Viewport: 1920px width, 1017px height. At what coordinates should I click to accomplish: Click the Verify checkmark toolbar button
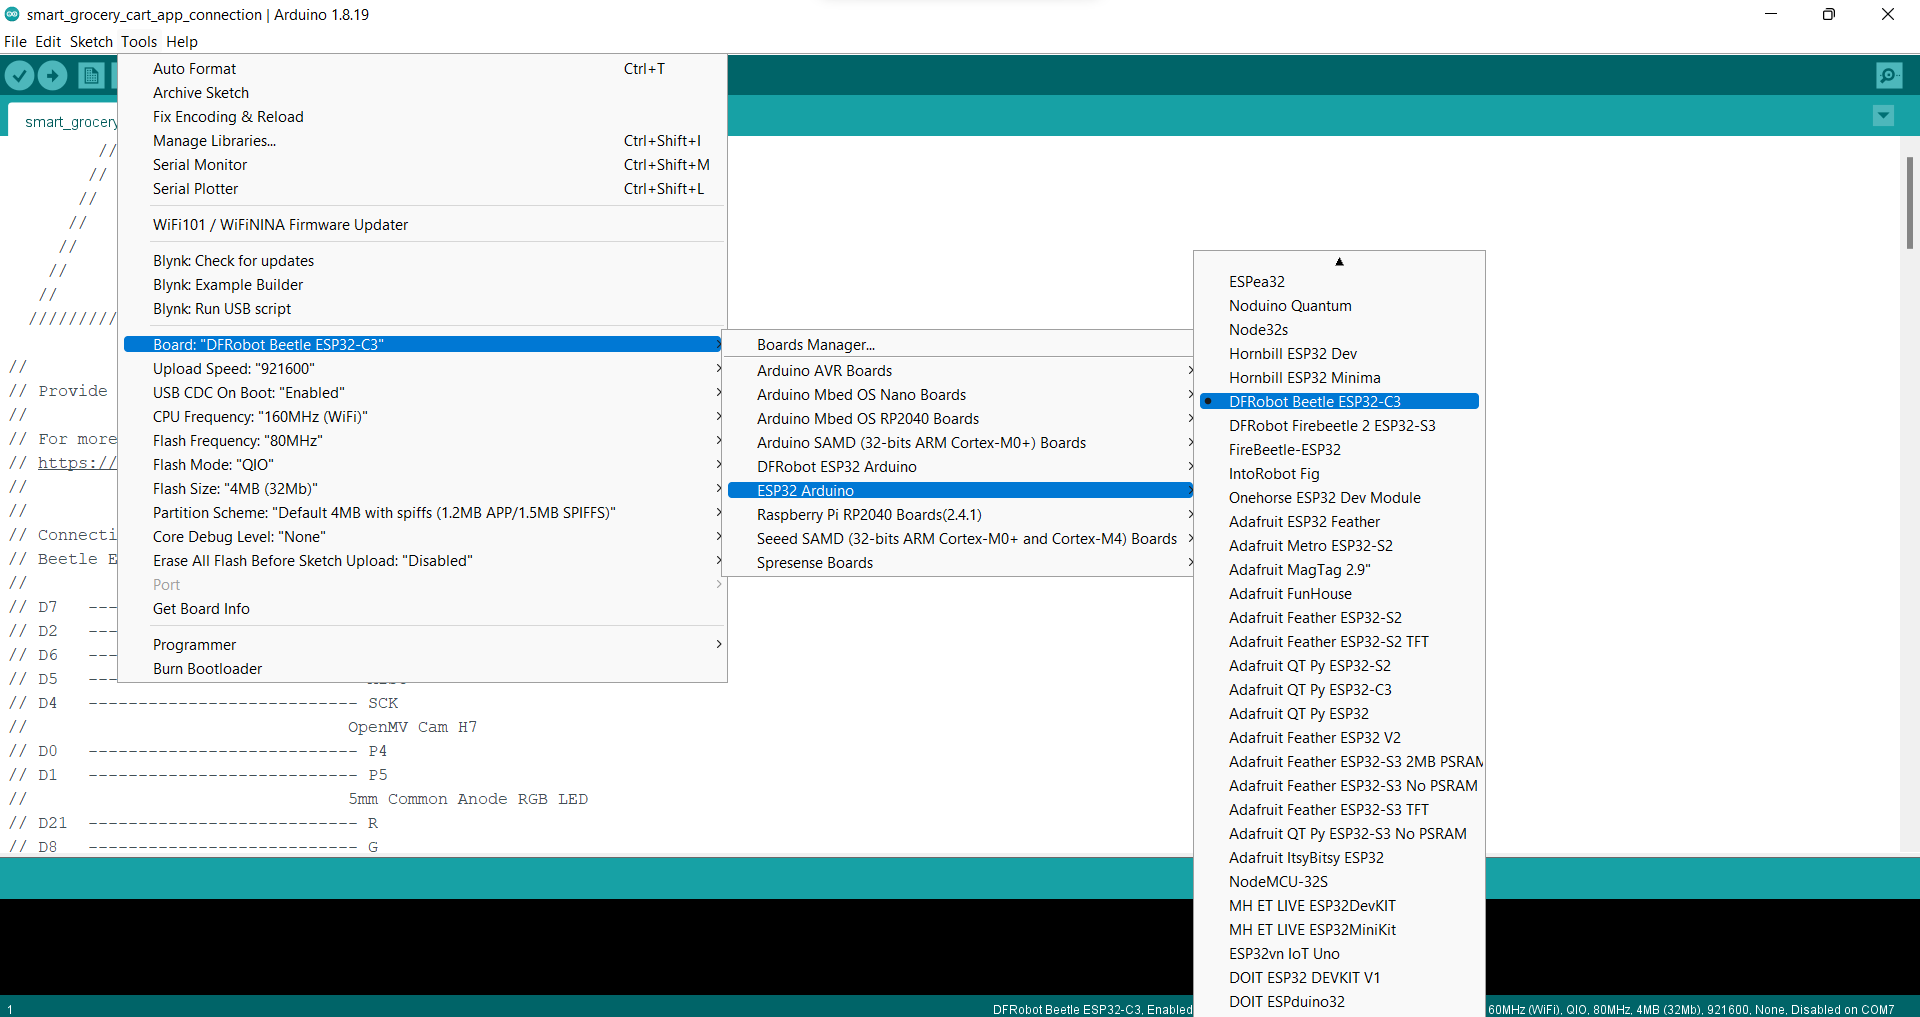[x=20, y=75]
